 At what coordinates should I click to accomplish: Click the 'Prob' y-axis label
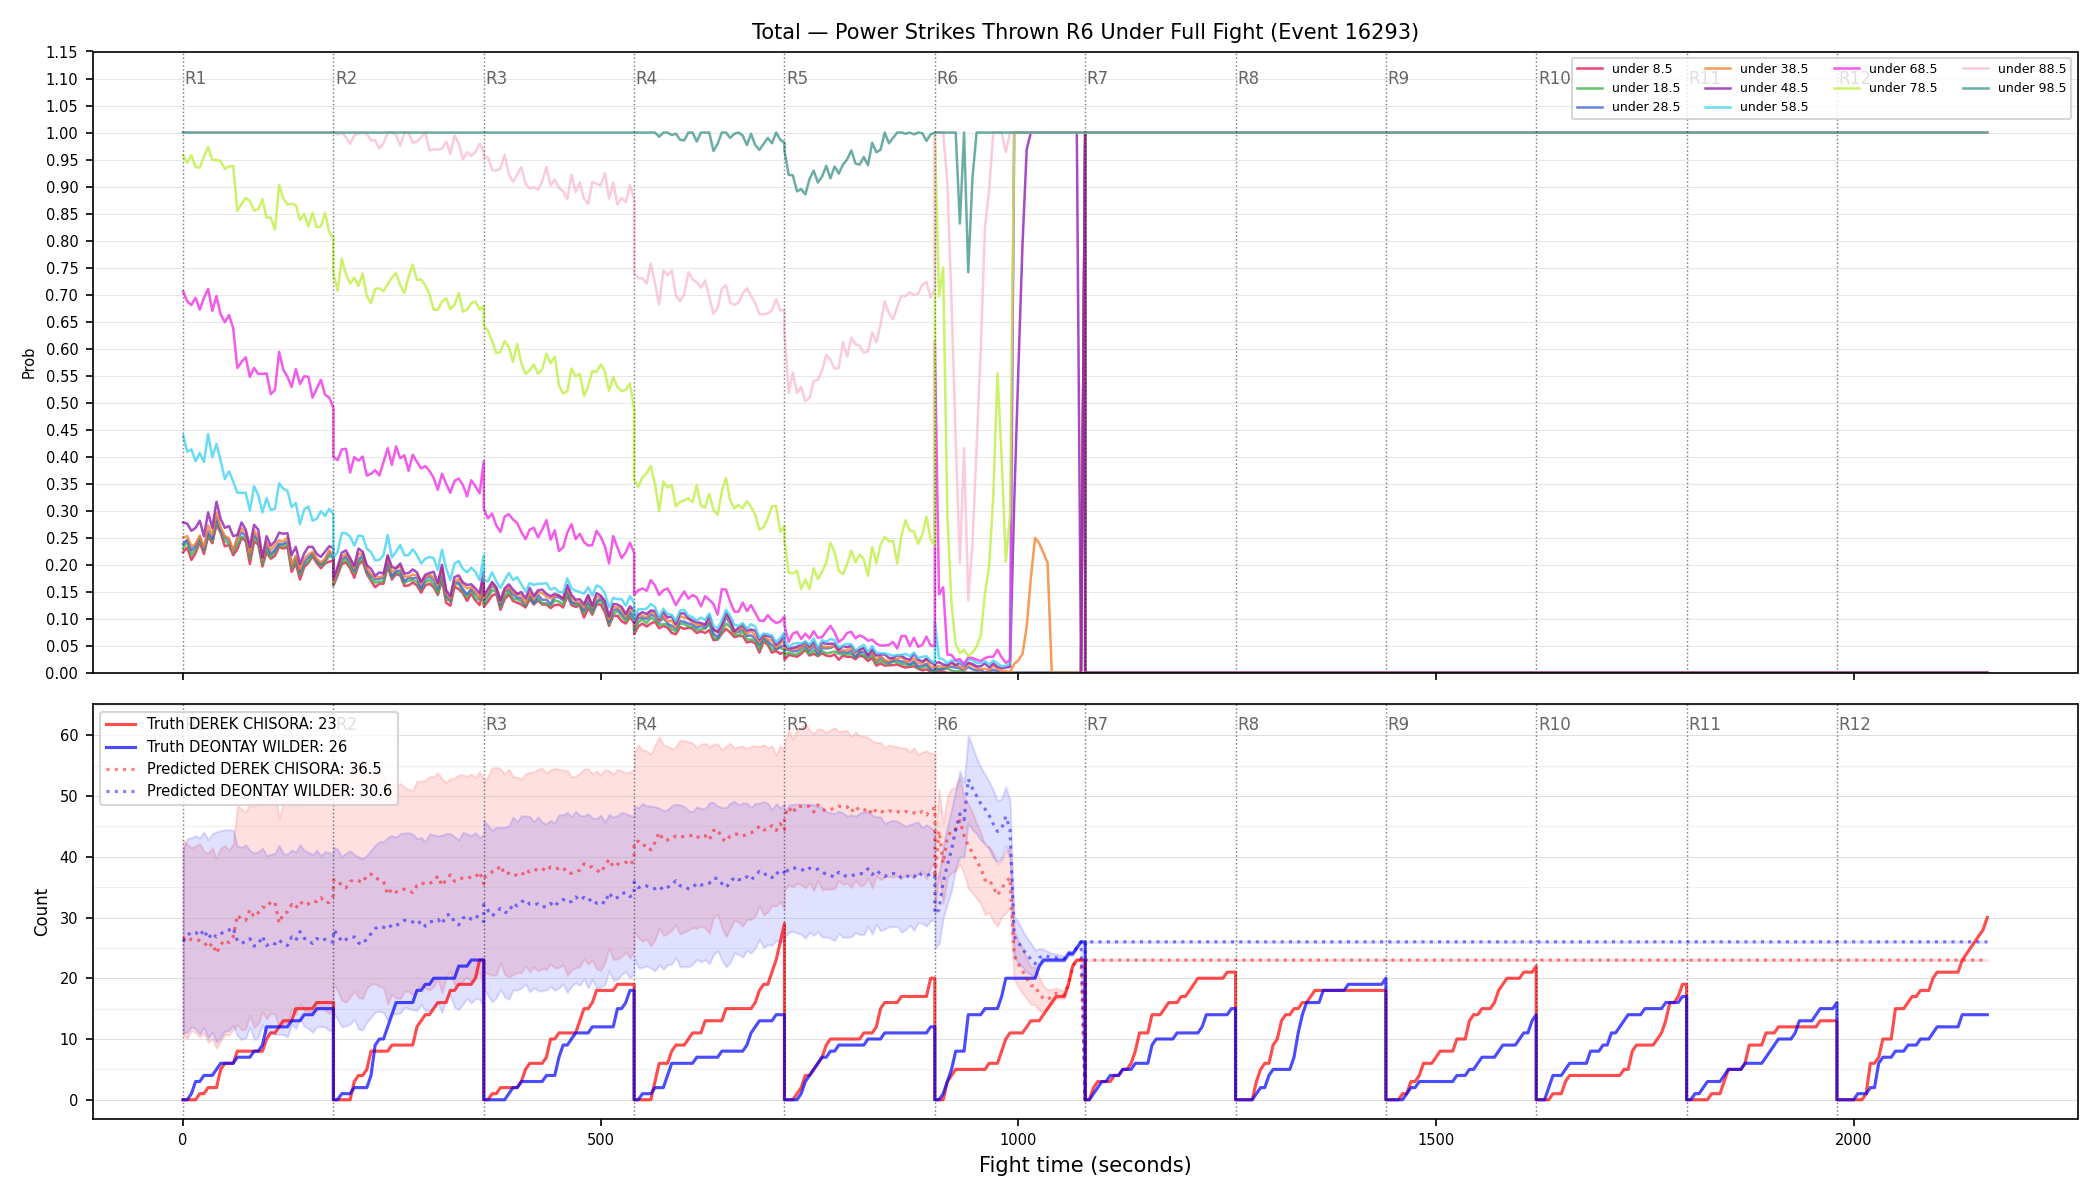point(28,363)
